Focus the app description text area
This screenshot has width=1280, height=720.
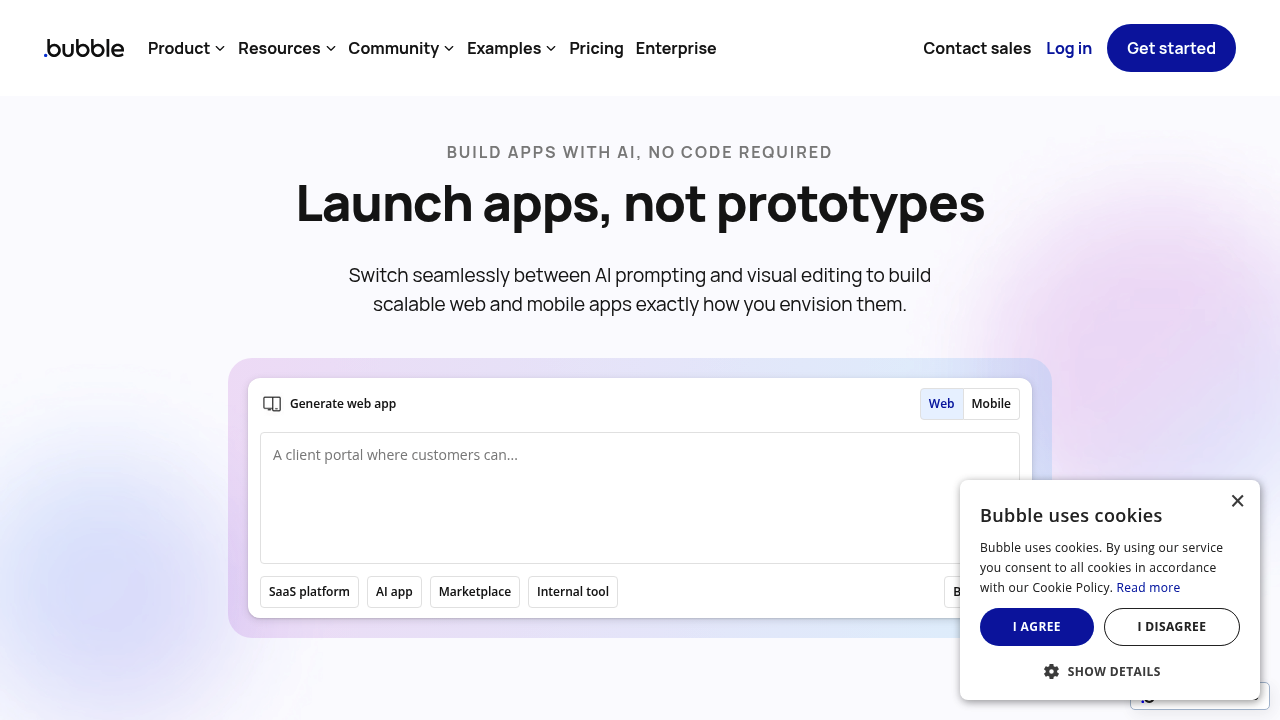click(640, 498)
